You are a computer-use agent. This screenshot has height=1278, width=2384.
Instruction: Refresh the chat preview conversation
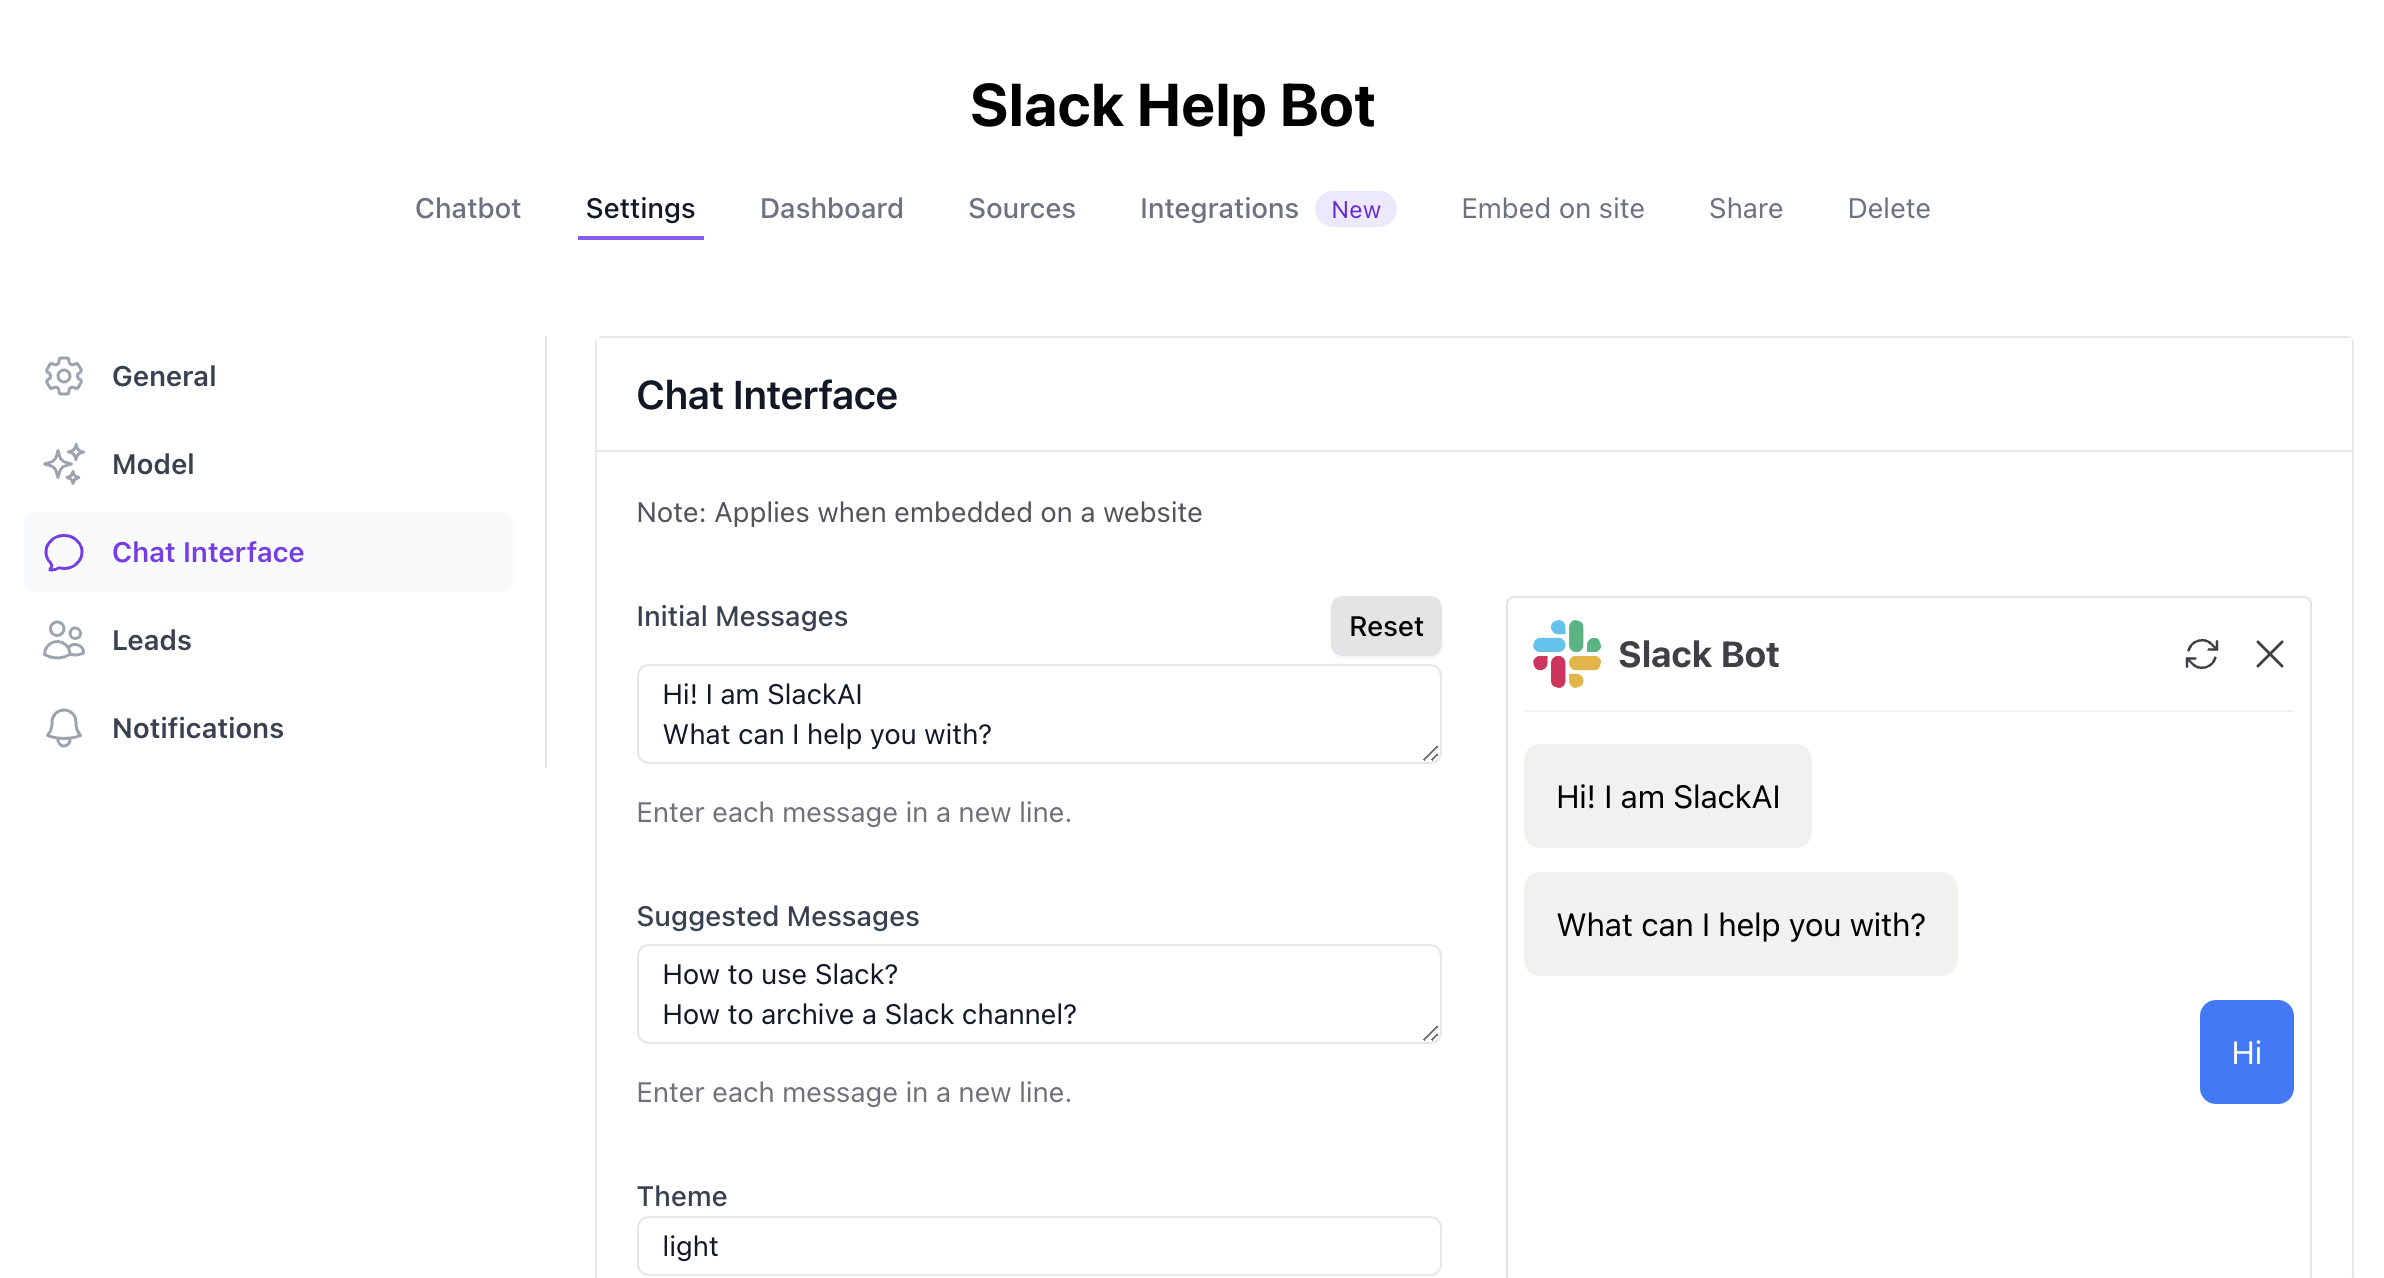[2202, 654]
